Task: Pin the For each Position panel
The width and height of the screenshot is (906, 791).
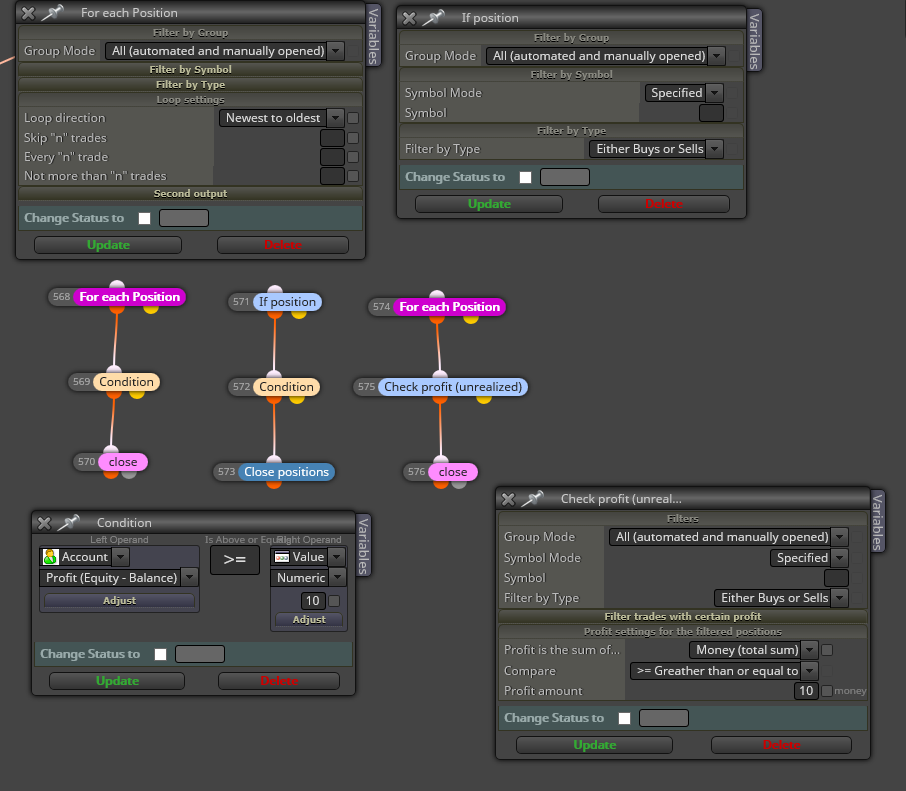Action: [x=53, y=12]
